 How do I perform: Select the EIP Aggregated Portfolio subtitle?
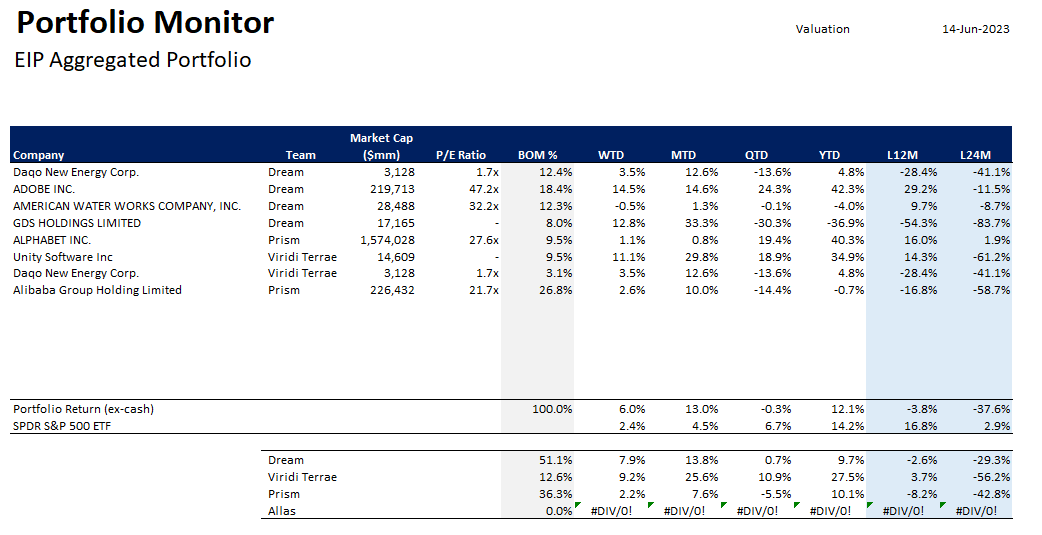pyautogui.click(x=133, y=60)
